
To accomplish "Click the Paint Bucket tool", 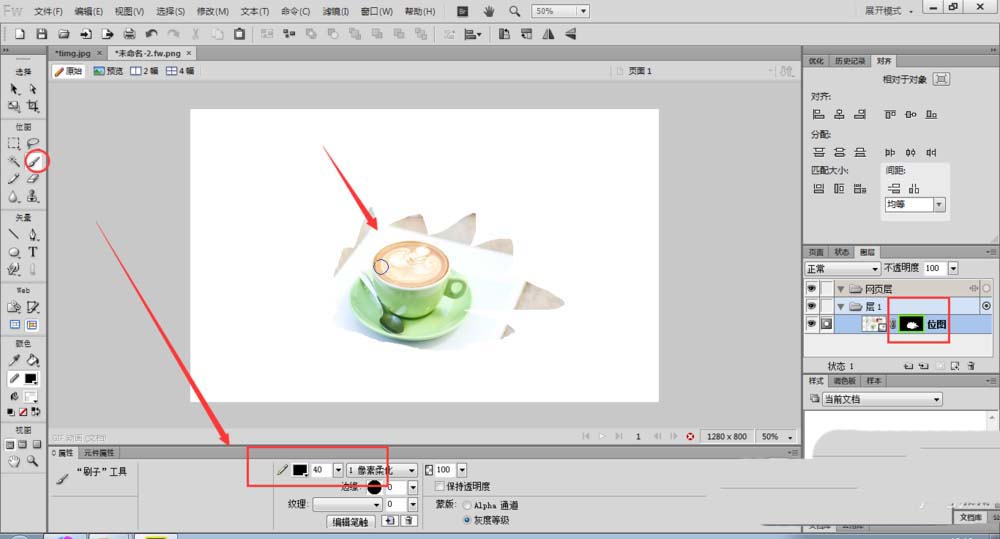I will pos(33,360).
